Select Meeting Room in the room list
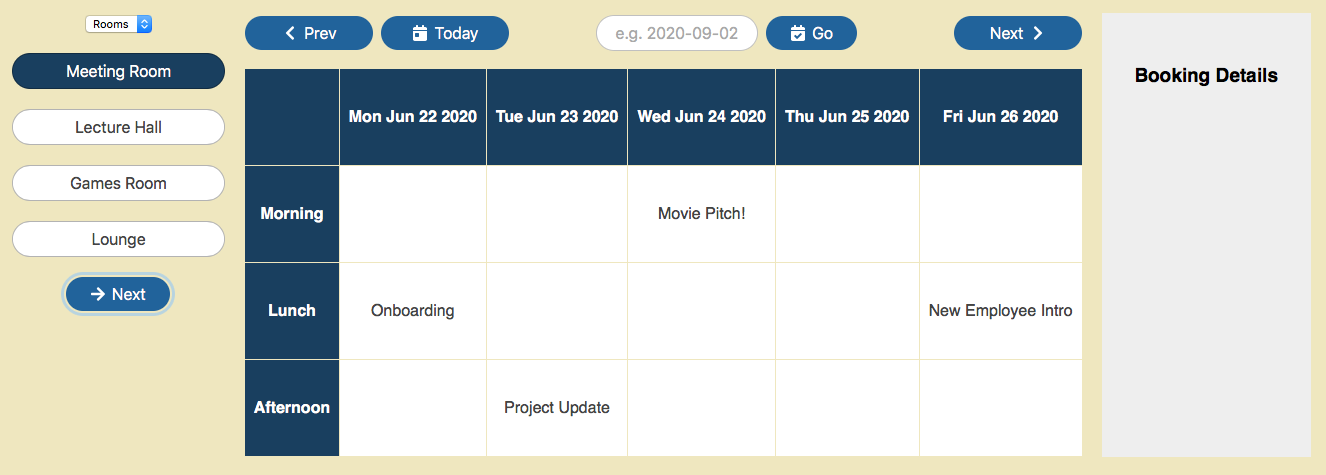 point(118,71)
